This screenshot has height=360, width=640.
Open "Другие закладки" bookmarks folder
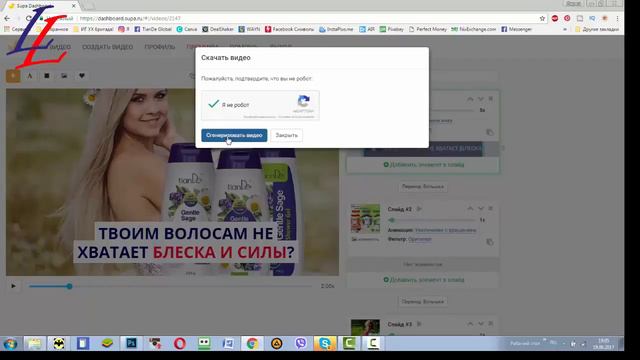[597, 29]
